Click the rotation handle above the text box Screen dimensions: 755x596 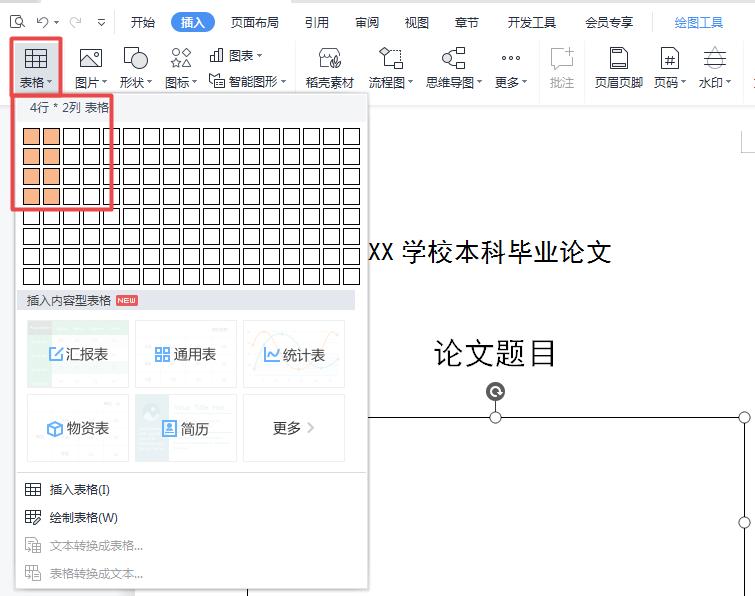click(495, 391)
